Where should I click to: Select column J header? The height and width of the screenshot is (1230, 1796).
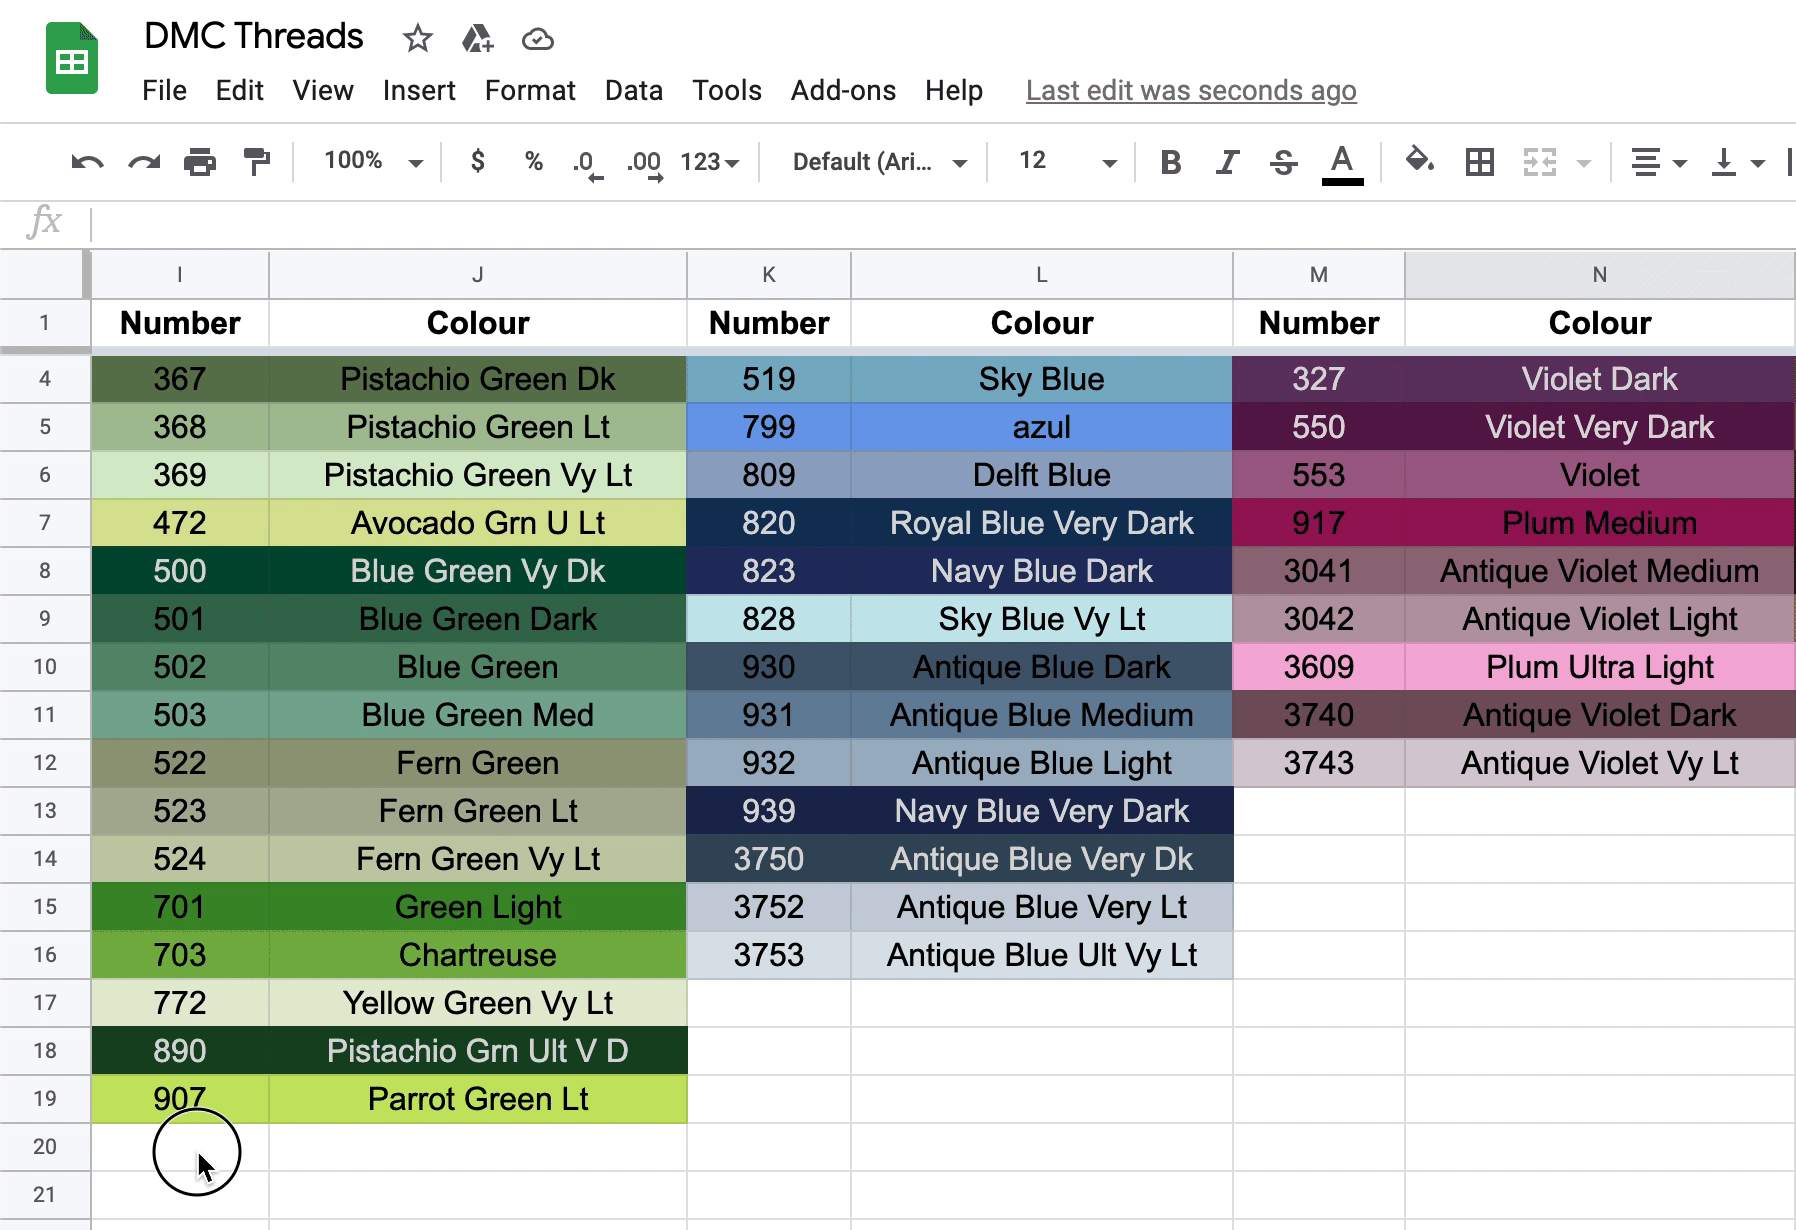[478, 275]
